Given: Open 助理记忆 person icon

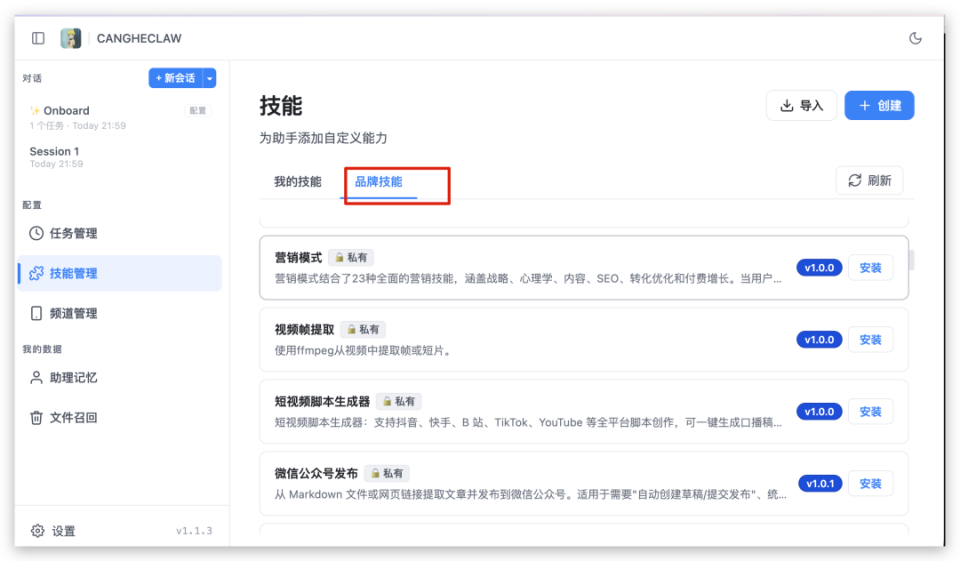Looking at the screenshot, I should [36, 378].
